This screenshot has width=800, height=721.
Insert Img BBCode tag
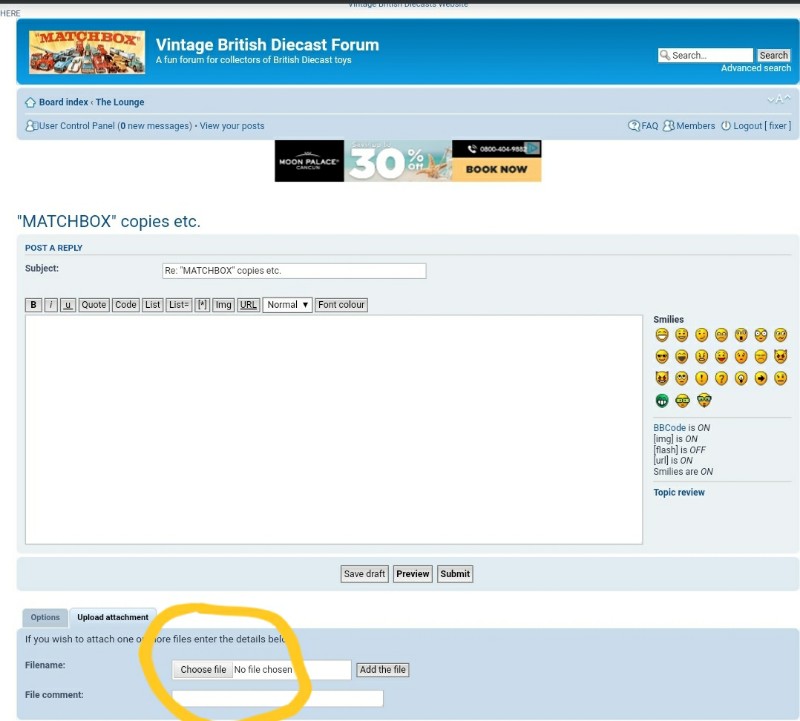tap(223, 305)
